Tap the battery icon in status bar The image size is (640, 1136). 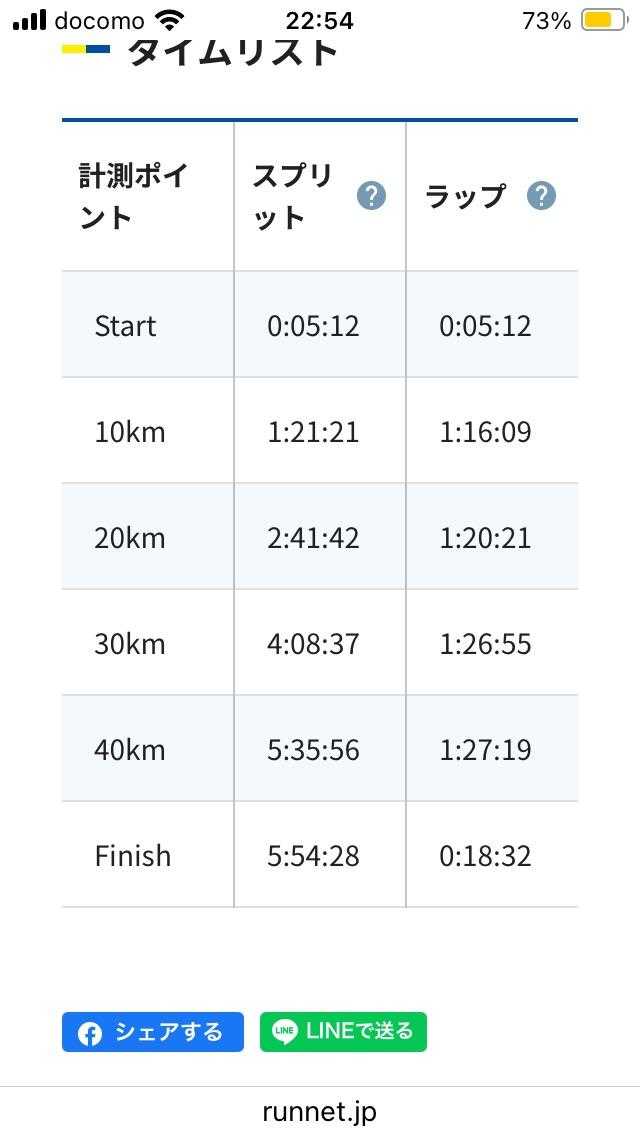[x=603, y=20]
